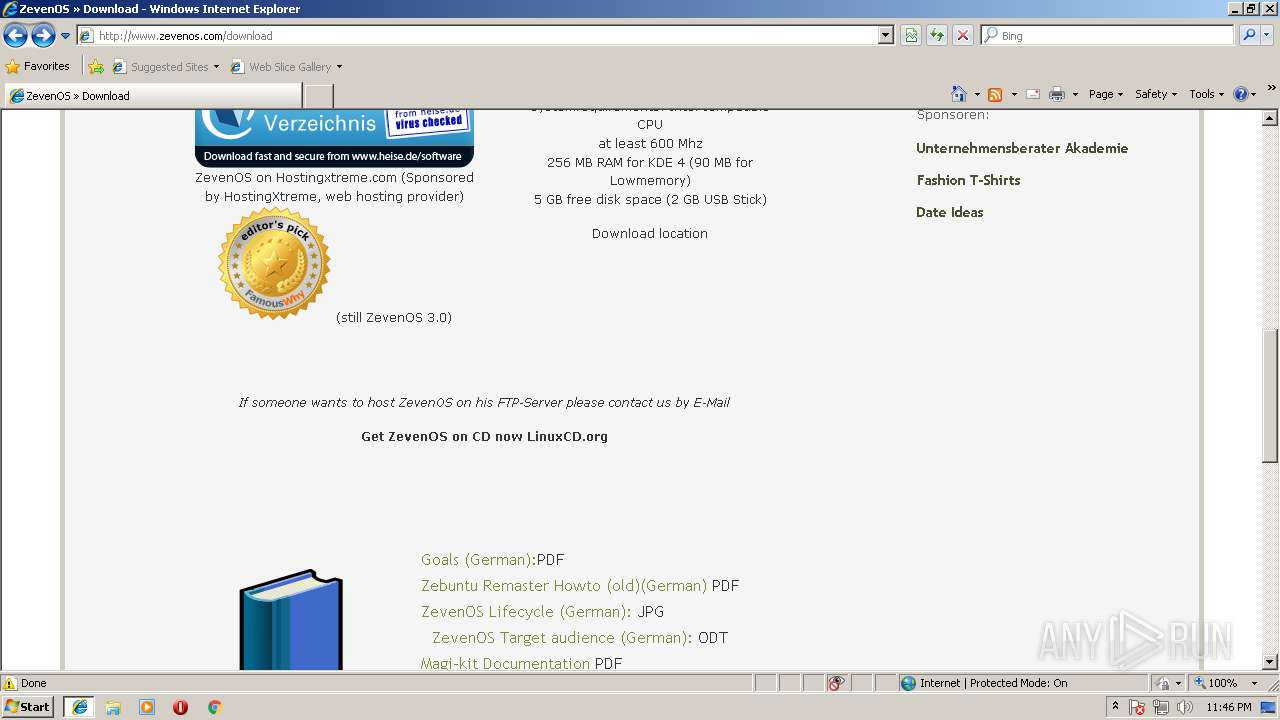Open ZevenOS Lifecycle (German) link
The image size is (1280, 720).
click(524, 612)
